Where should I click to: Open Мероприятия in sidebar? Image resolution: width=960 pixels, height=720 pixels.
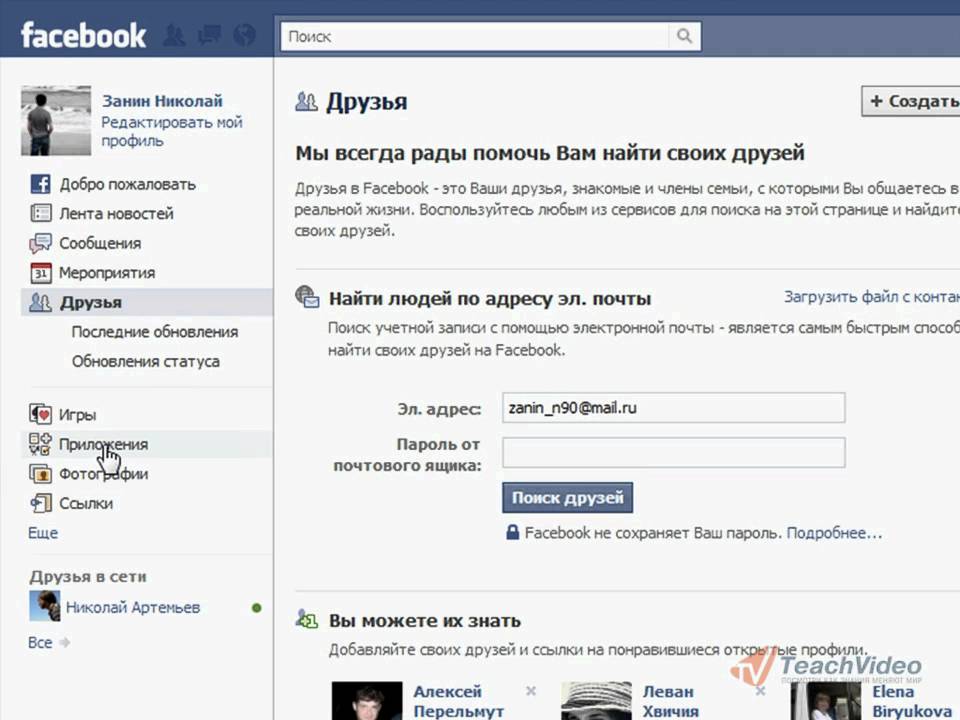pos(107,272)
